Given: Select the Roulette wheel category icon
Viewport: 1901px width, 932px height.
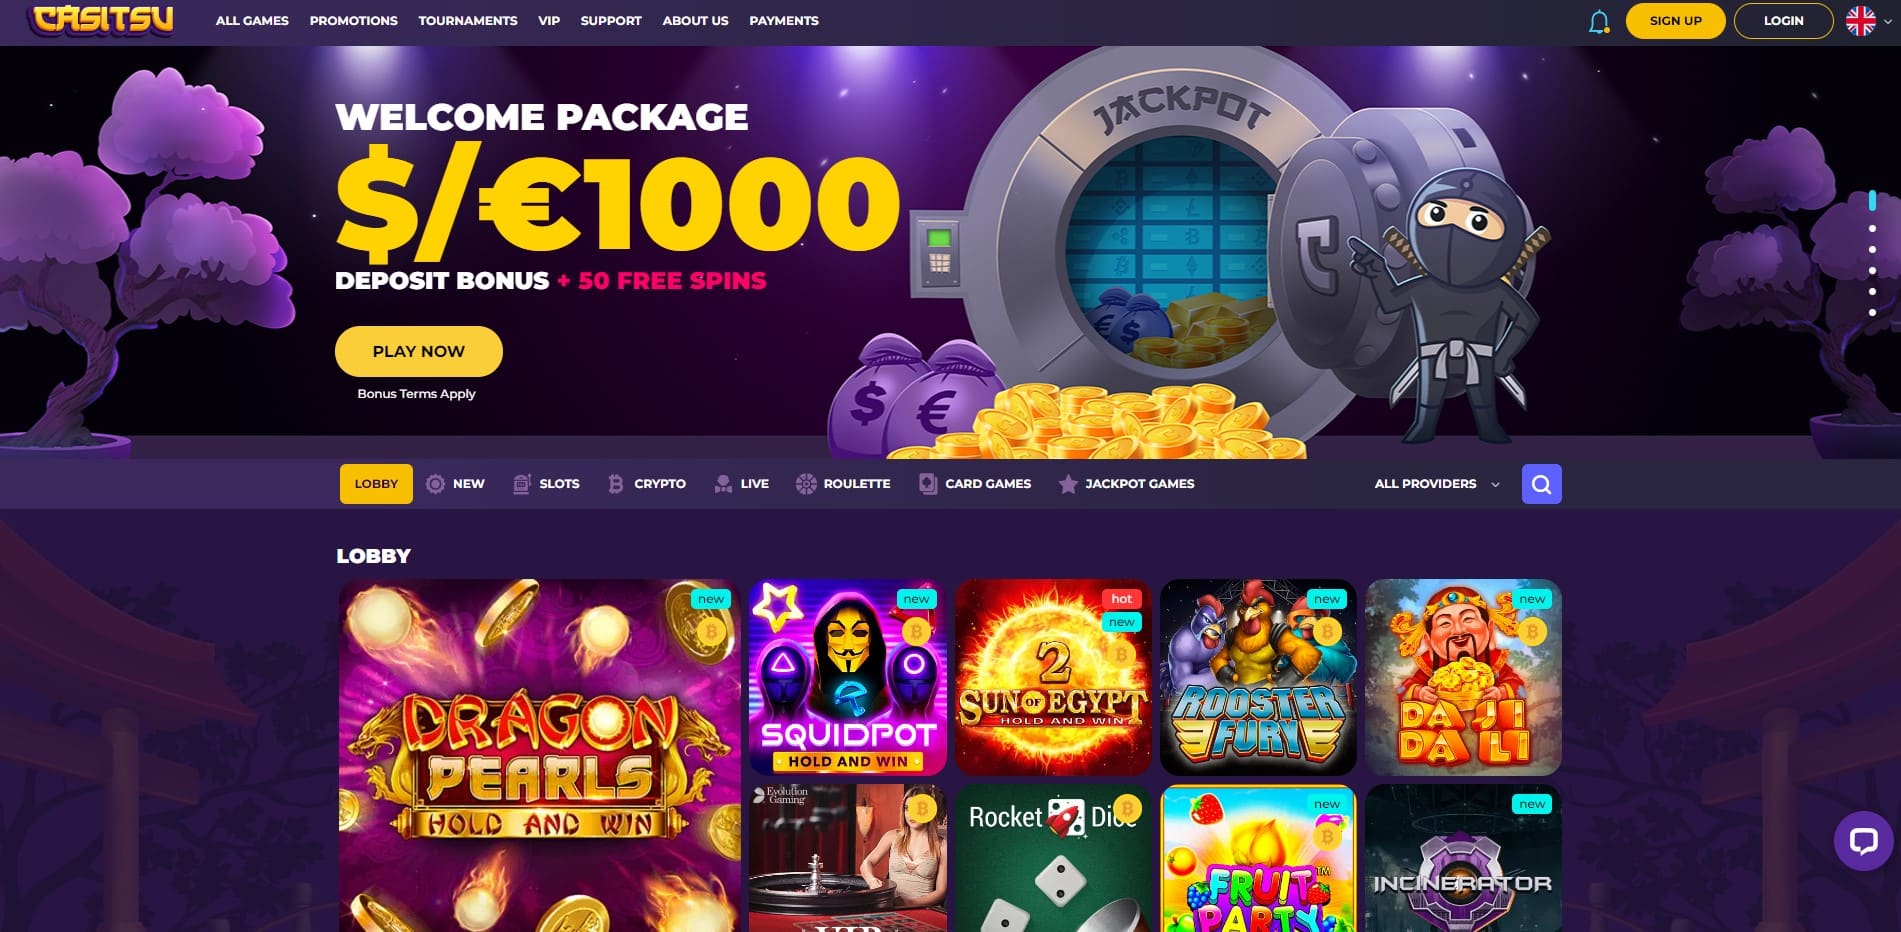Looking at the screenshot, I should click(806, 484).
